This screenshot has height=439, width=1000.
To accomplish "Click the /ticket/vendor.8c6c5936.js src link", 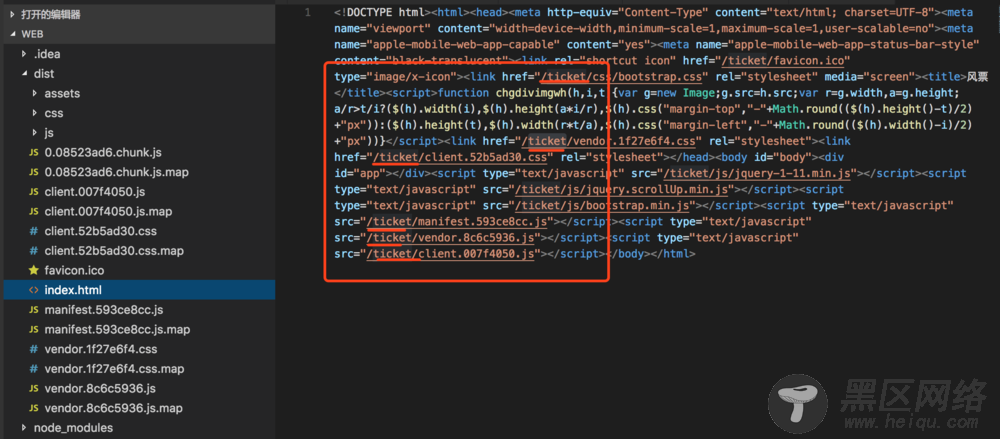I will point(452,238).
